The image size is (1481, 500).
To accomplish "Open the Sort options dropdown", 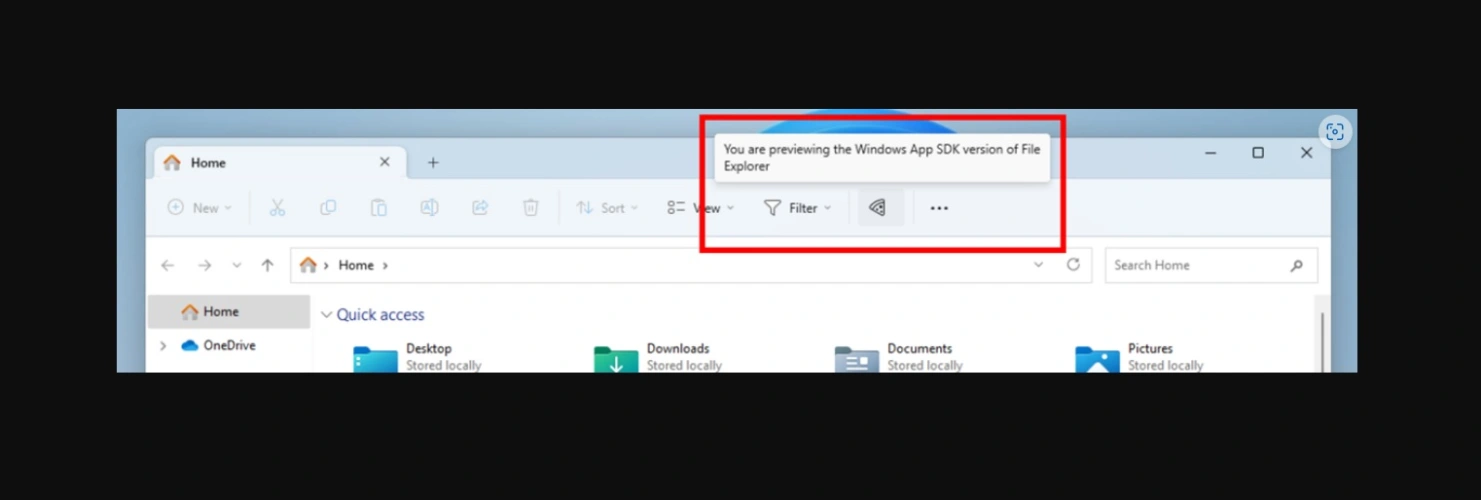I will pos(607,208).
